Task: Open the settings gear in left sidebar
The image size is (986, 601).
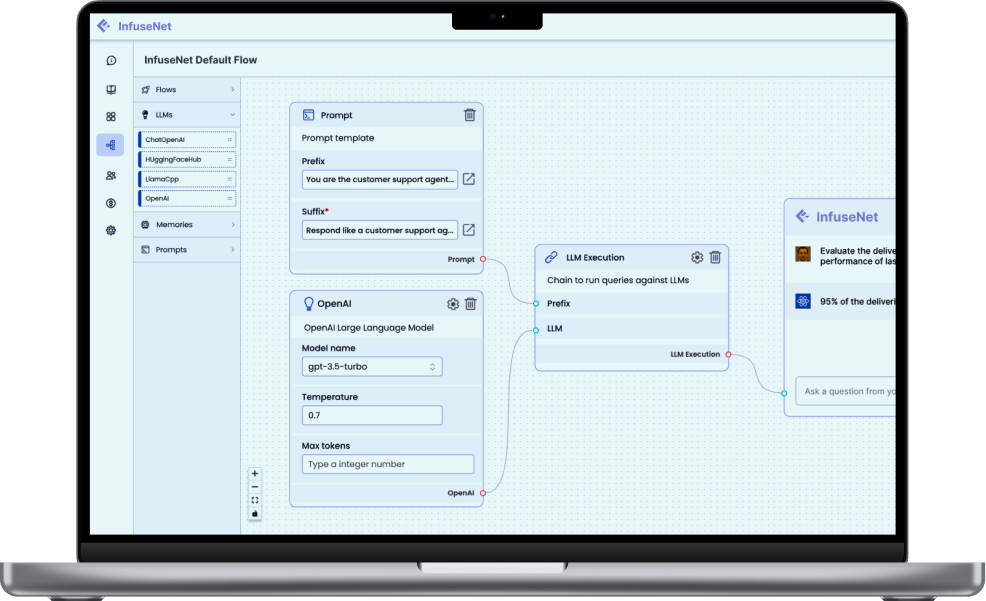Action: tap(111, 231)
